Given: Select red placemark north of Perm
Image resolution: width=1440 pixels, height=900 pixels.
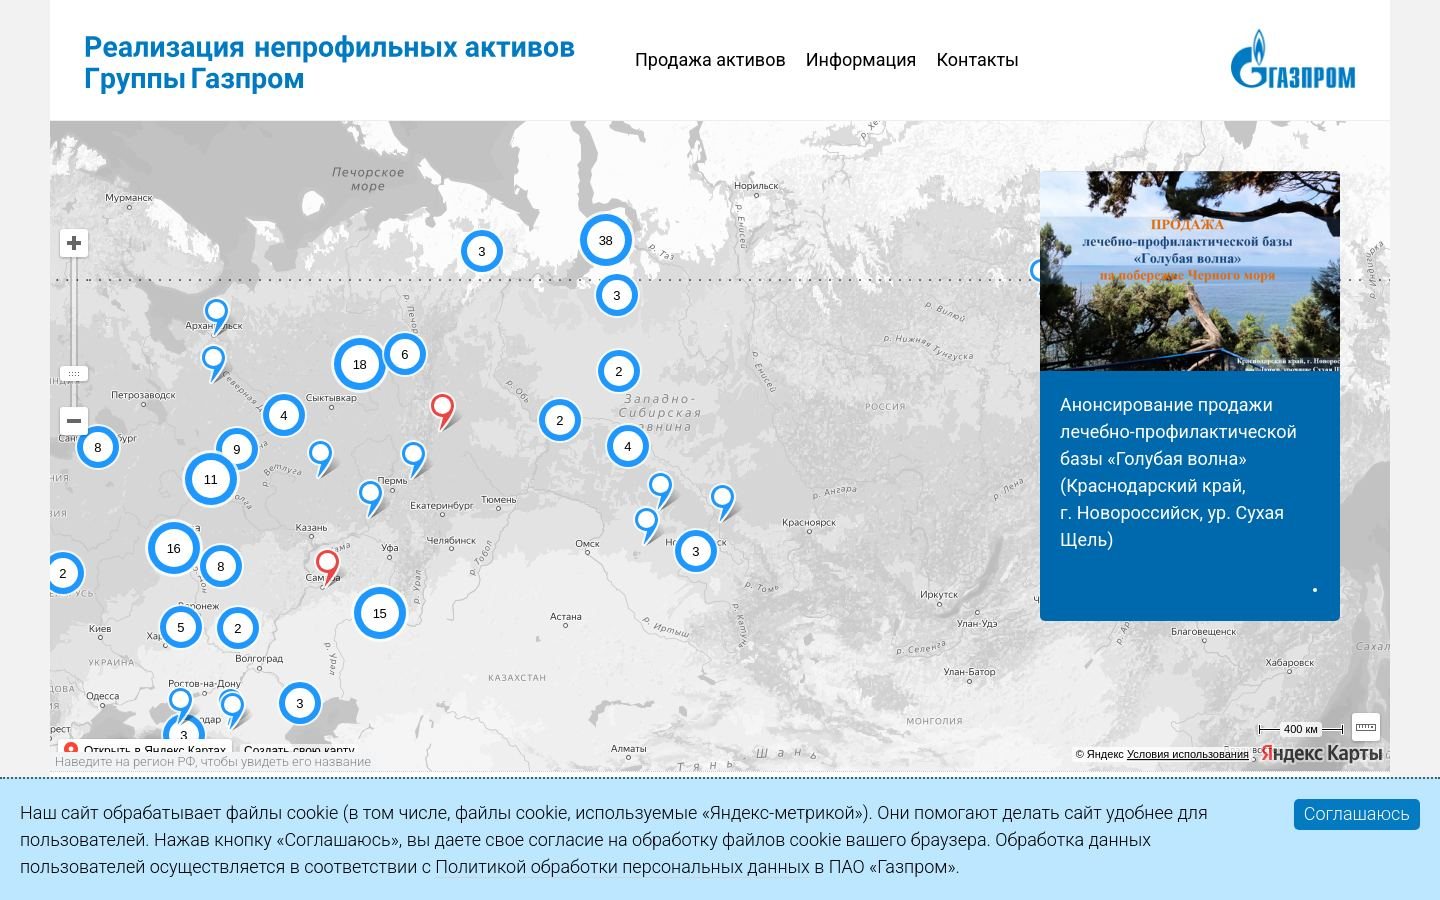Looking at the screenshot, I should [442, 410].
